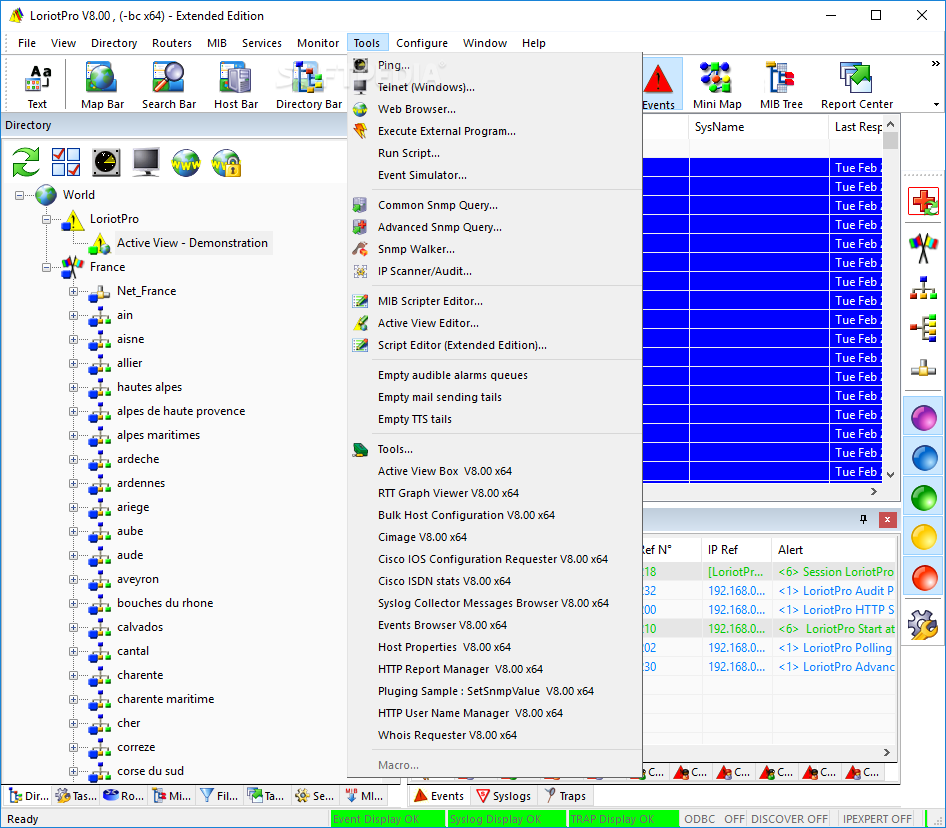Click the DISCOVER OFF status bar entry
This screenshot has width=946, height=828.
pyautogui.click(x=789, y=819)
